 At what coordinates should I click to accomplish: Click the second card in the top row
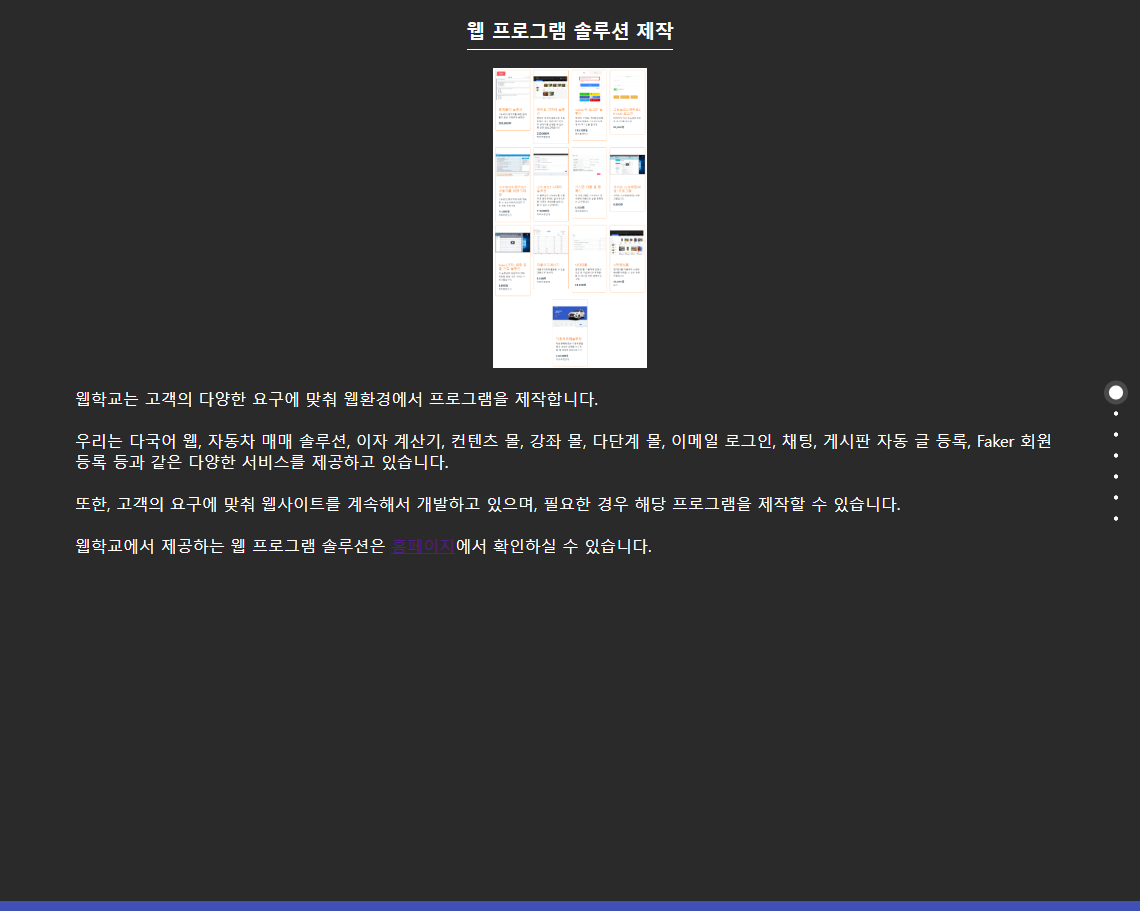click(550, 101)
